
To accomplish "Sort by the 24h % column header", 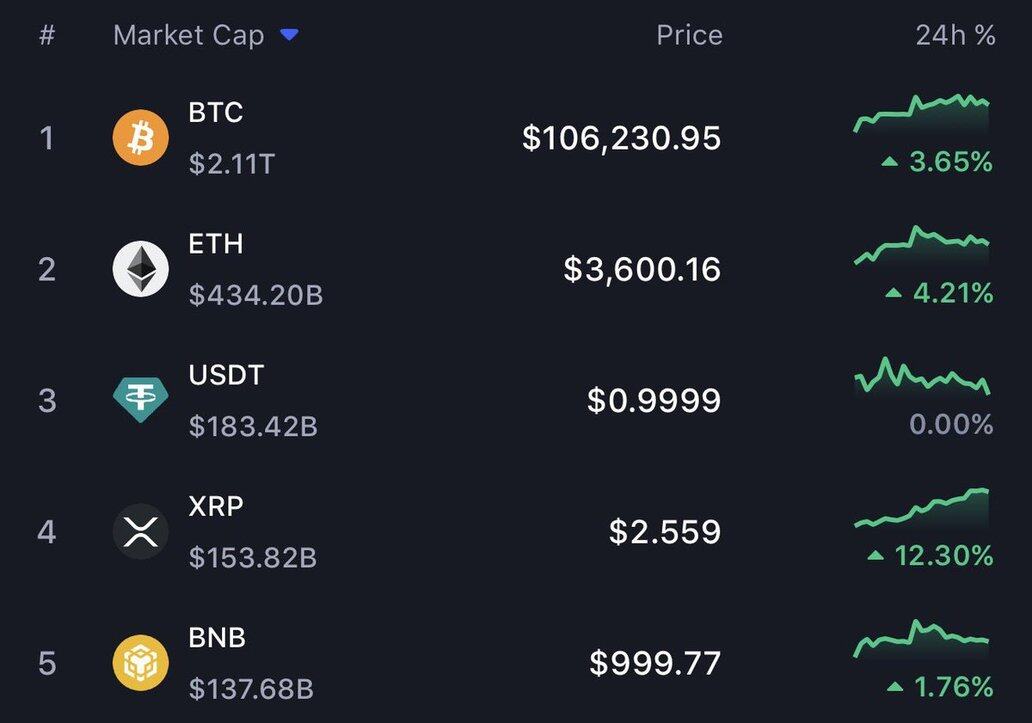I will pyautogui.click(x=955, y=35).
